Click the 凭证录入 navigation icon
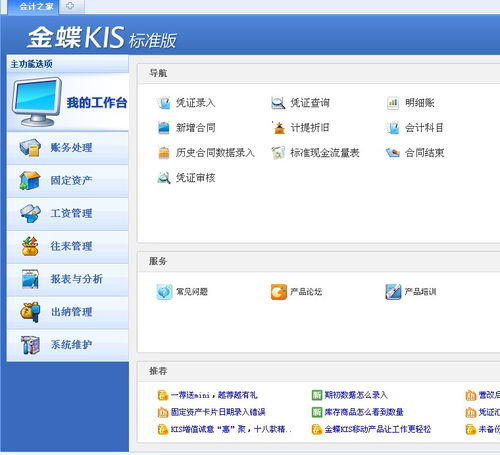The image size is (500, 455). (x=163, y=103)
